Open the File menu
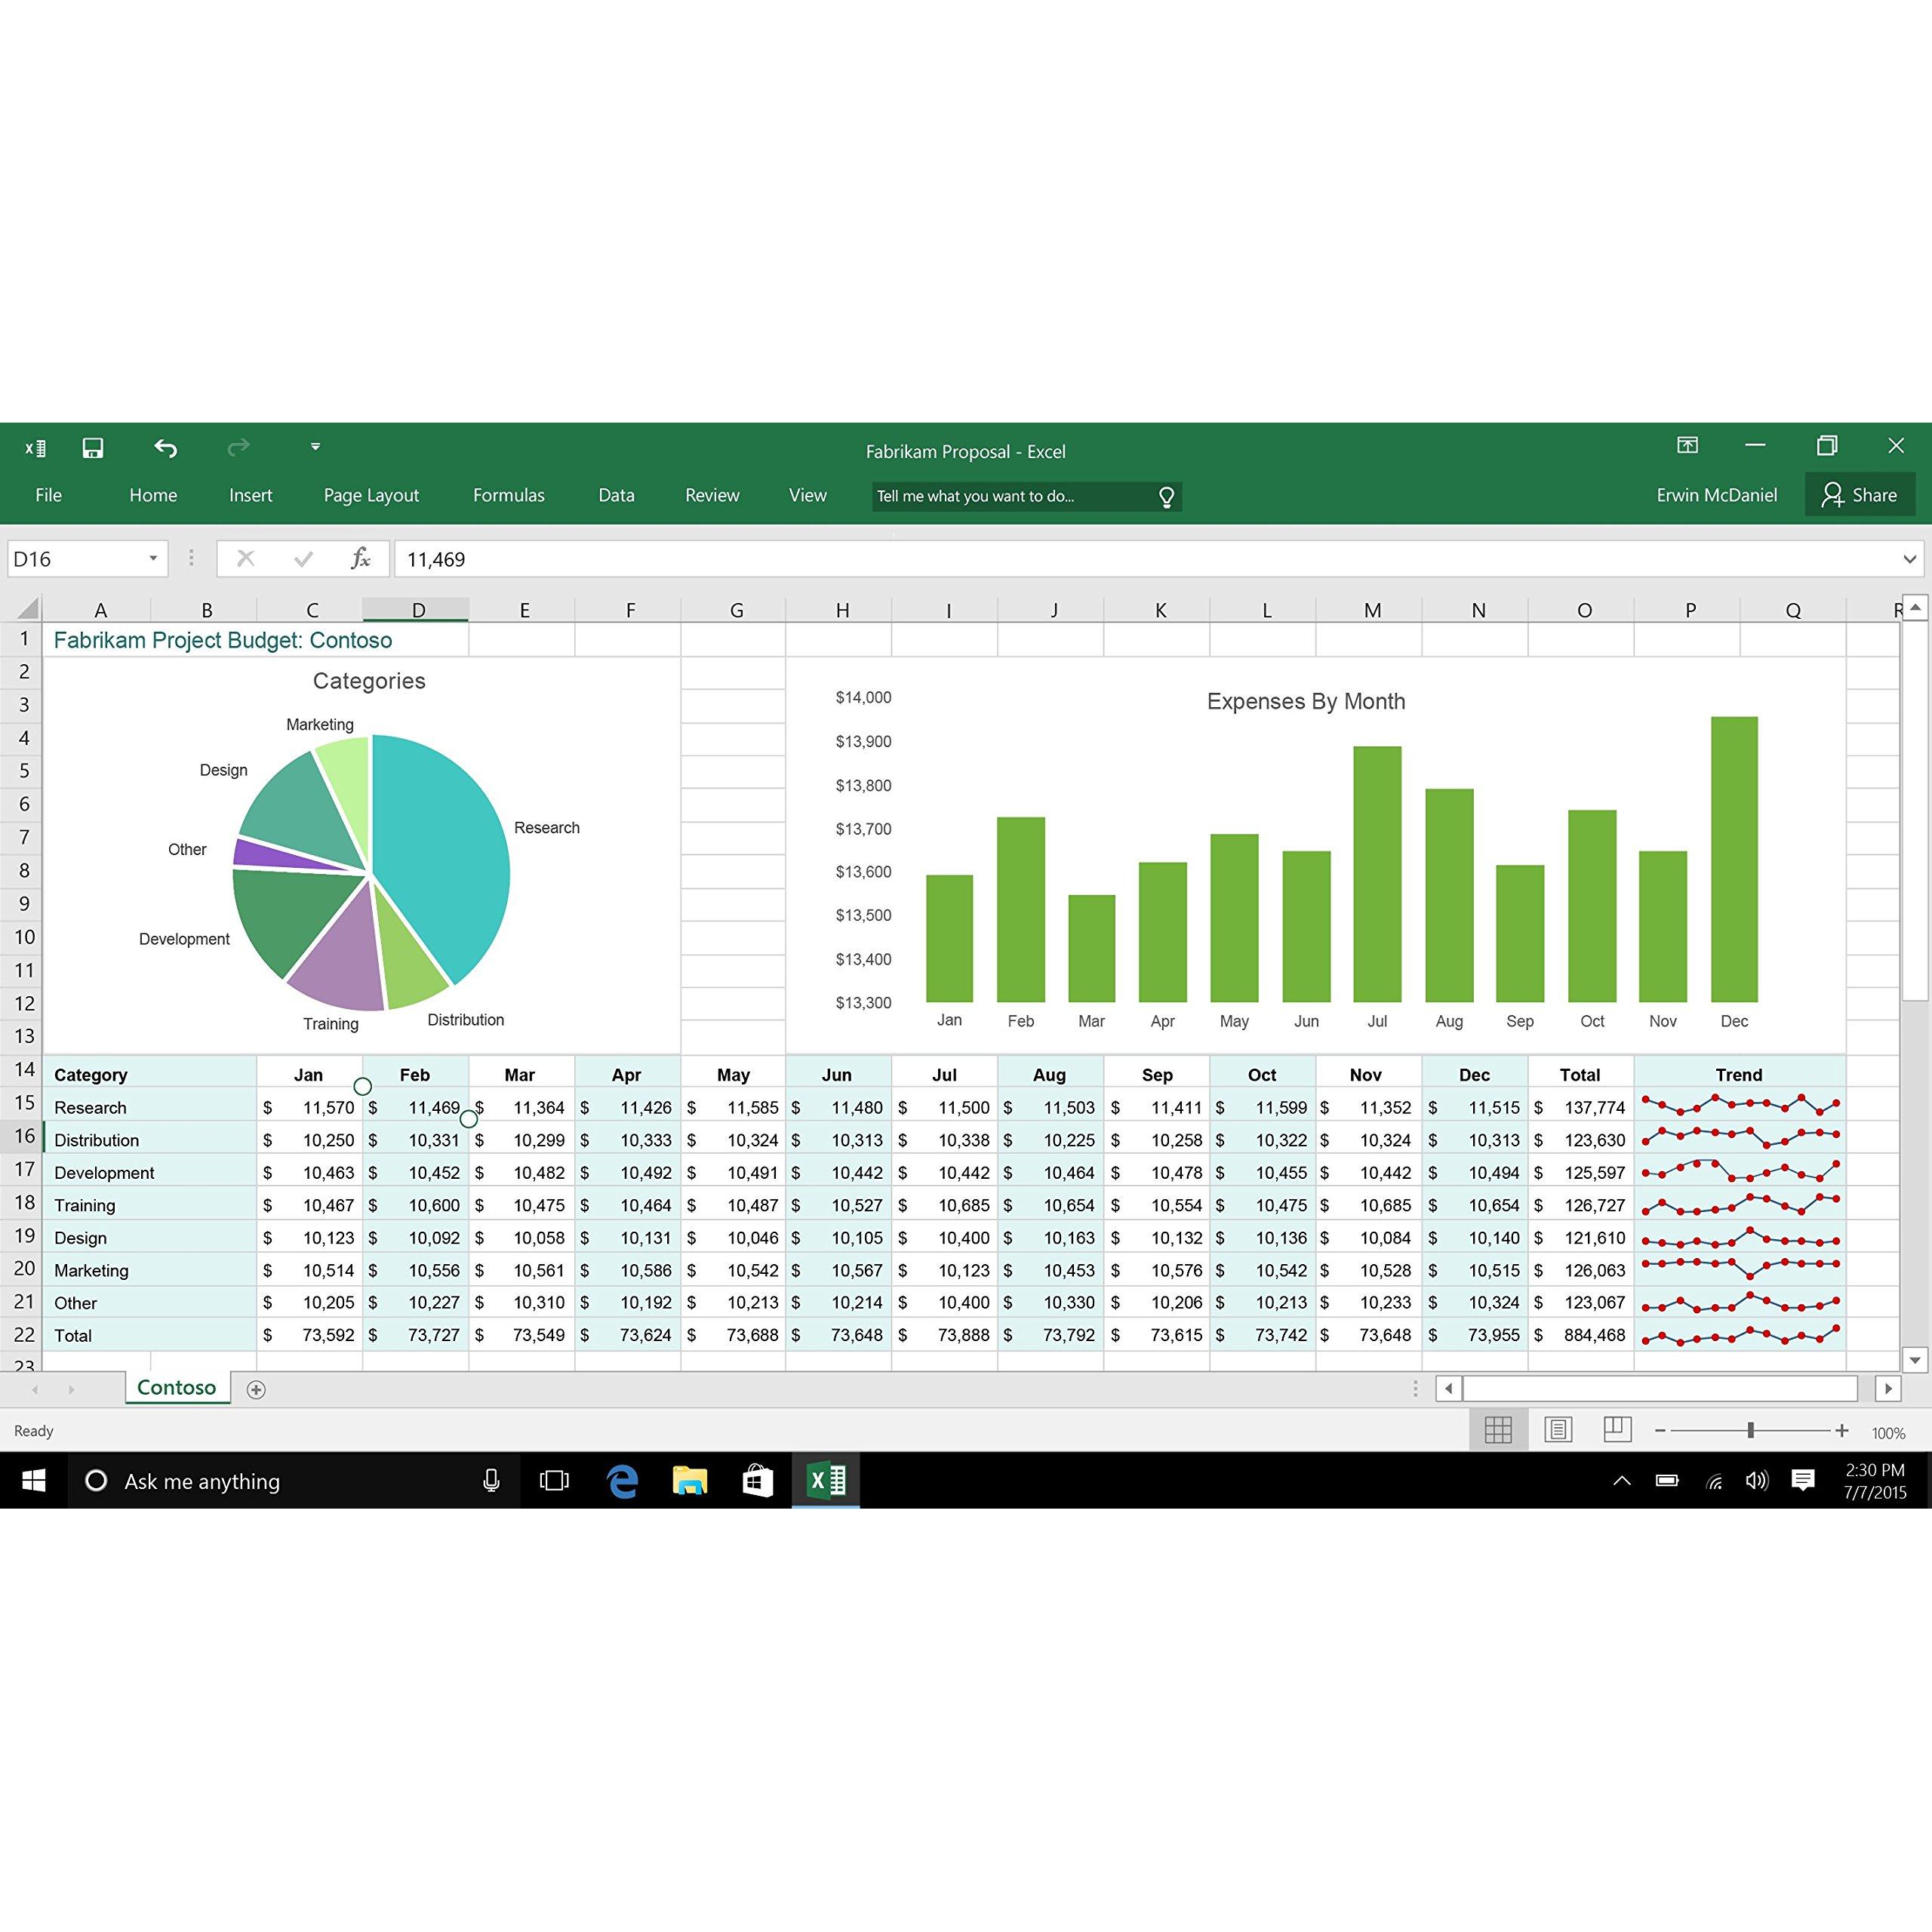The height and width of the screenshot is (1932, 1932). click(48, 495)
